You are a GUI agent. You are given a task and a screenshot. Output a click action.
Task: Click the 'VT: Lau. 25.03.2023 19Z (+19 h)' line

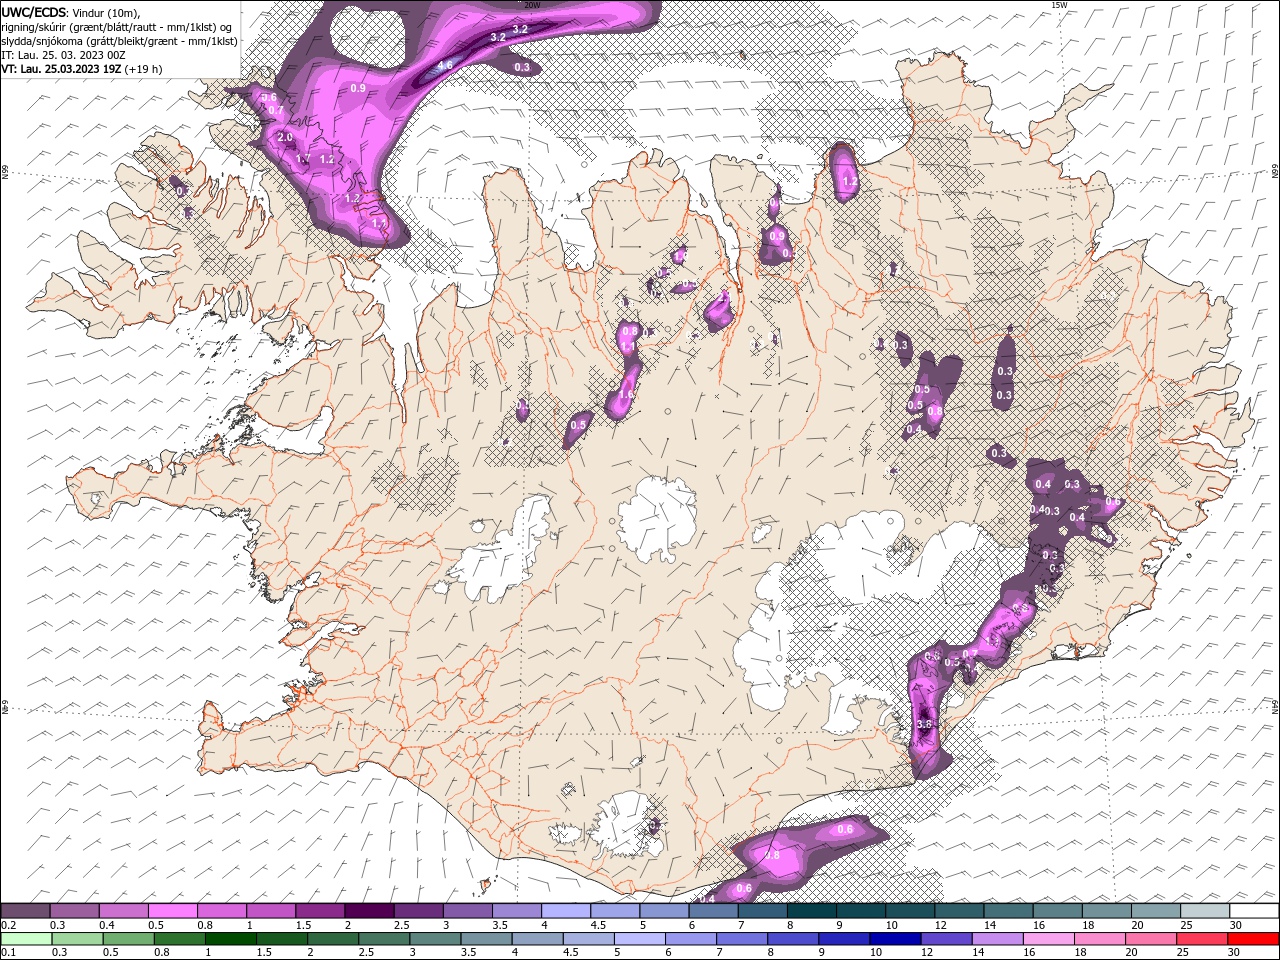click(82, 69)
